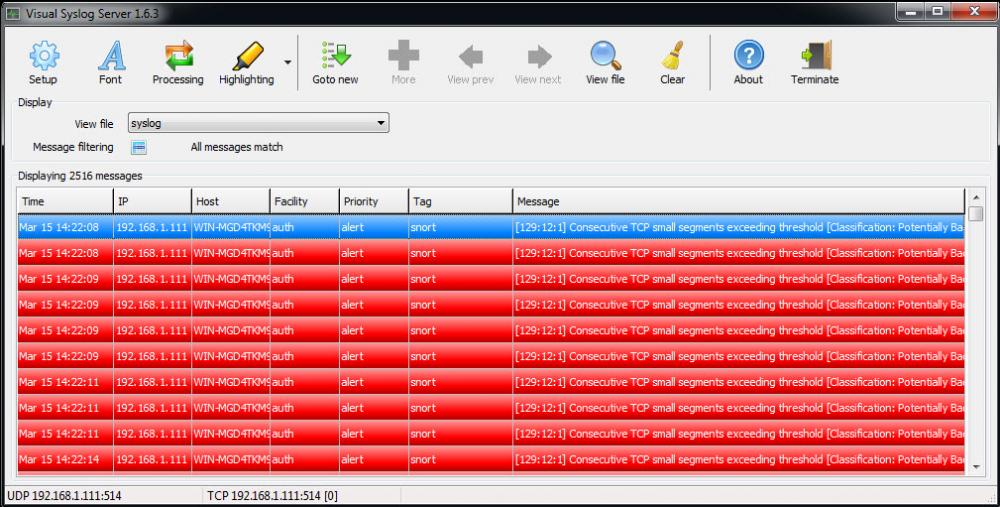Screen dimensions: 1000x507
Task: Sort by the Time column header
Action: point(65,201)
